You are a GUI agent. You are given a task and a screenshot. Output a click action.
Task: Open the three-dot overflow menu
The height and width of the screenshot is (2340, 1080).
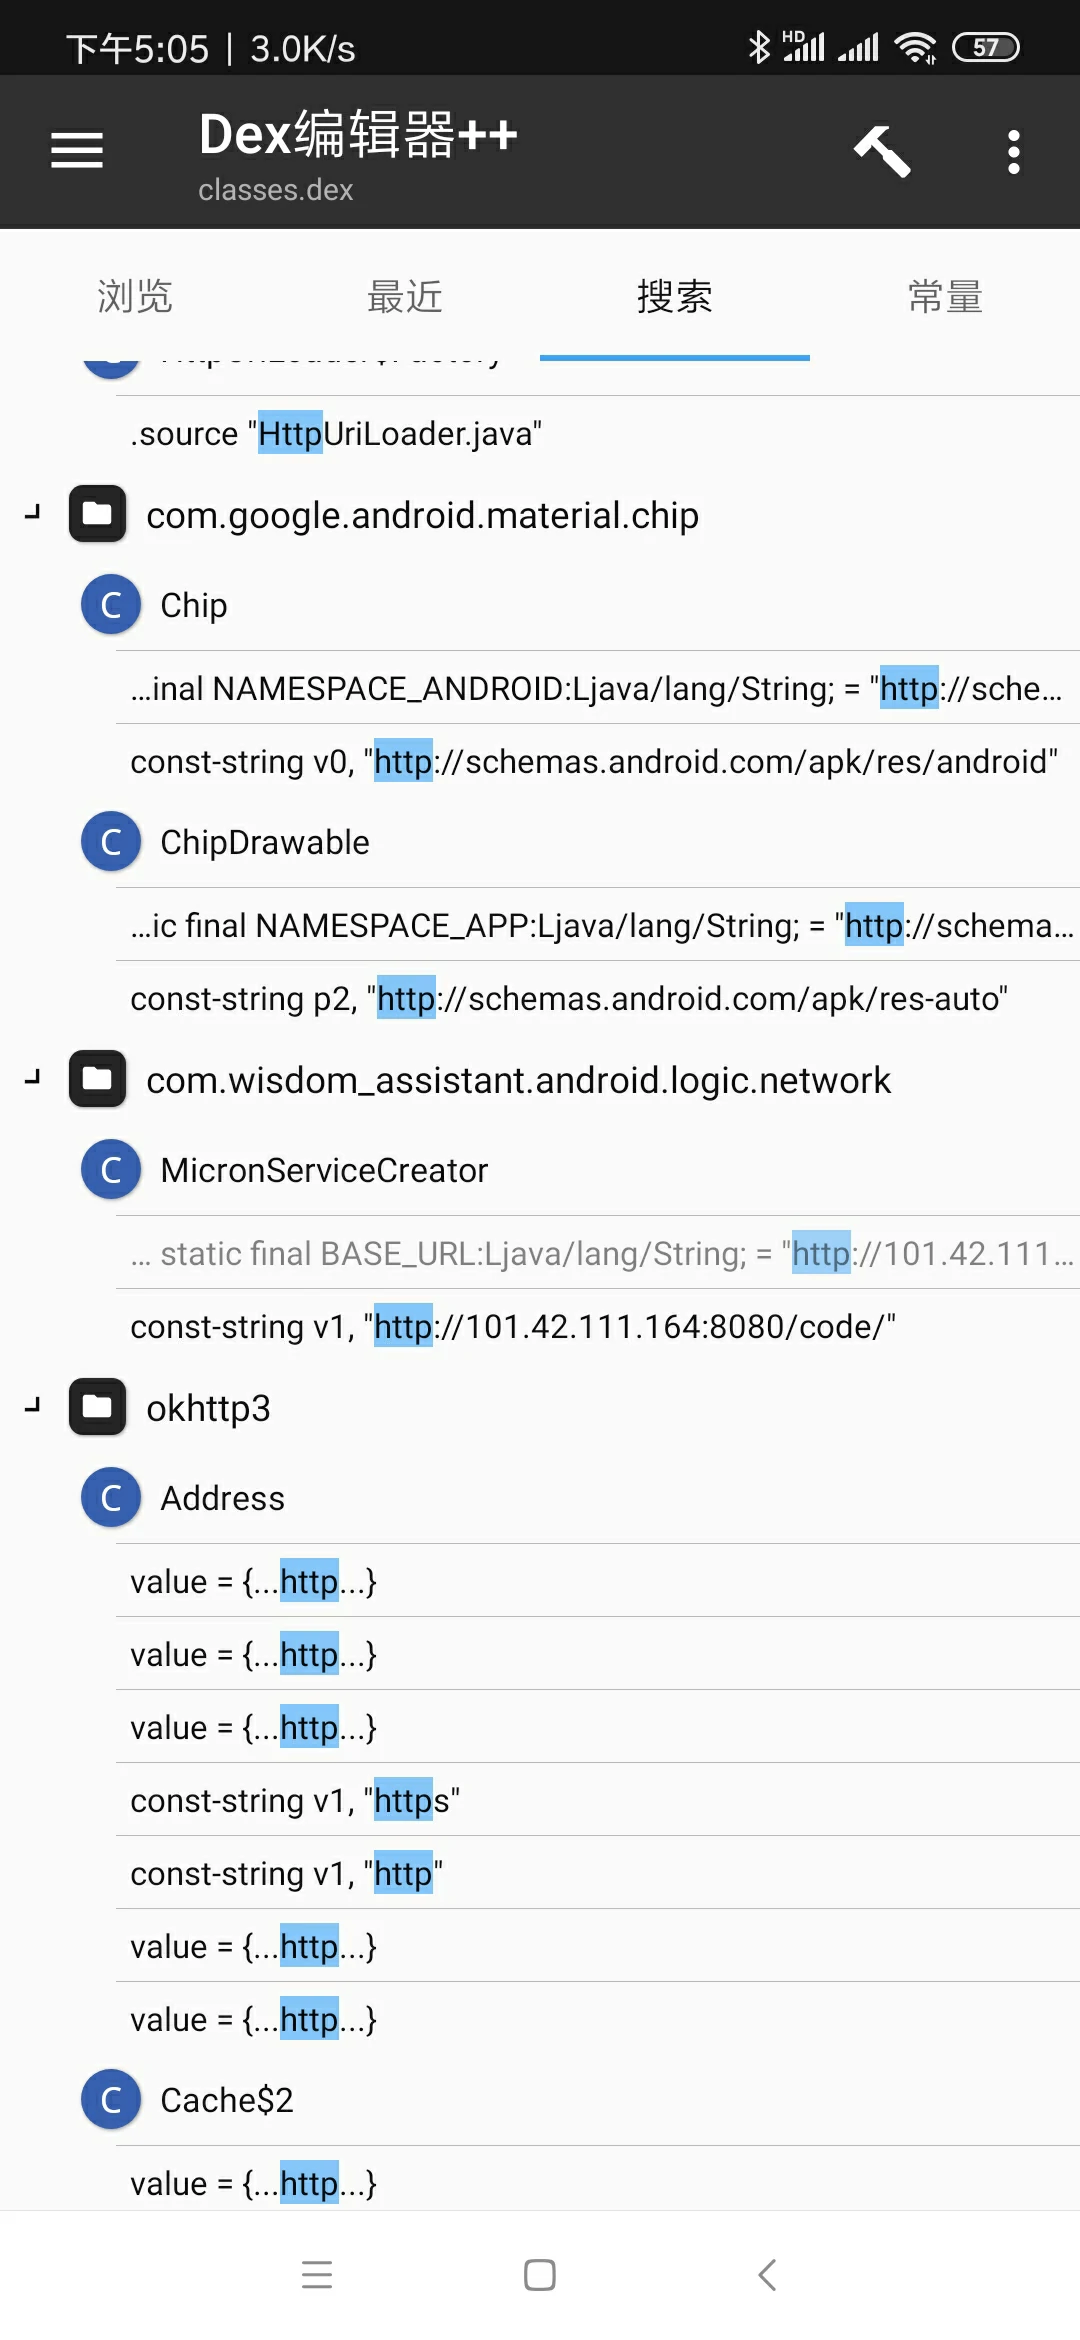pos(1013,152)
